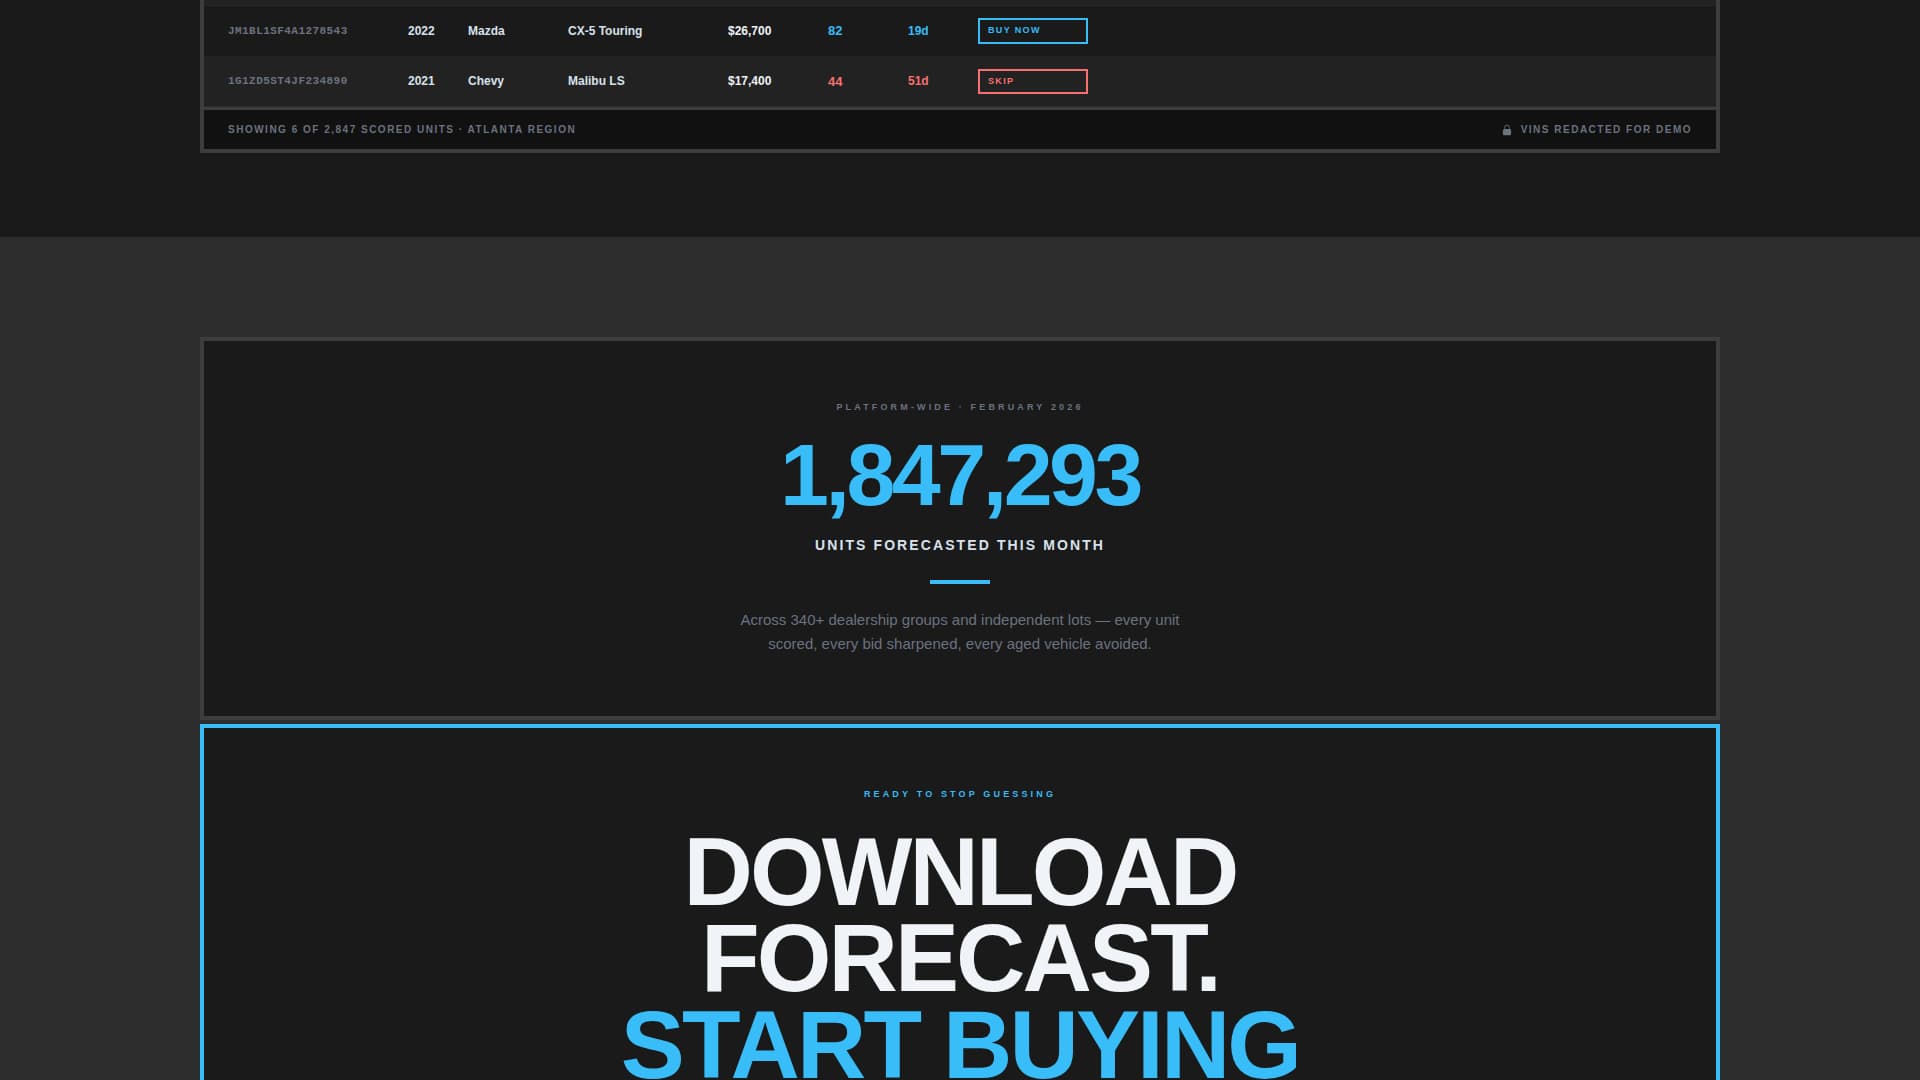Viewport: 1920px width, 1080px height.
Task: Click the 19d aging indicator
Action: pyautogui.click(x=916, y=31)
